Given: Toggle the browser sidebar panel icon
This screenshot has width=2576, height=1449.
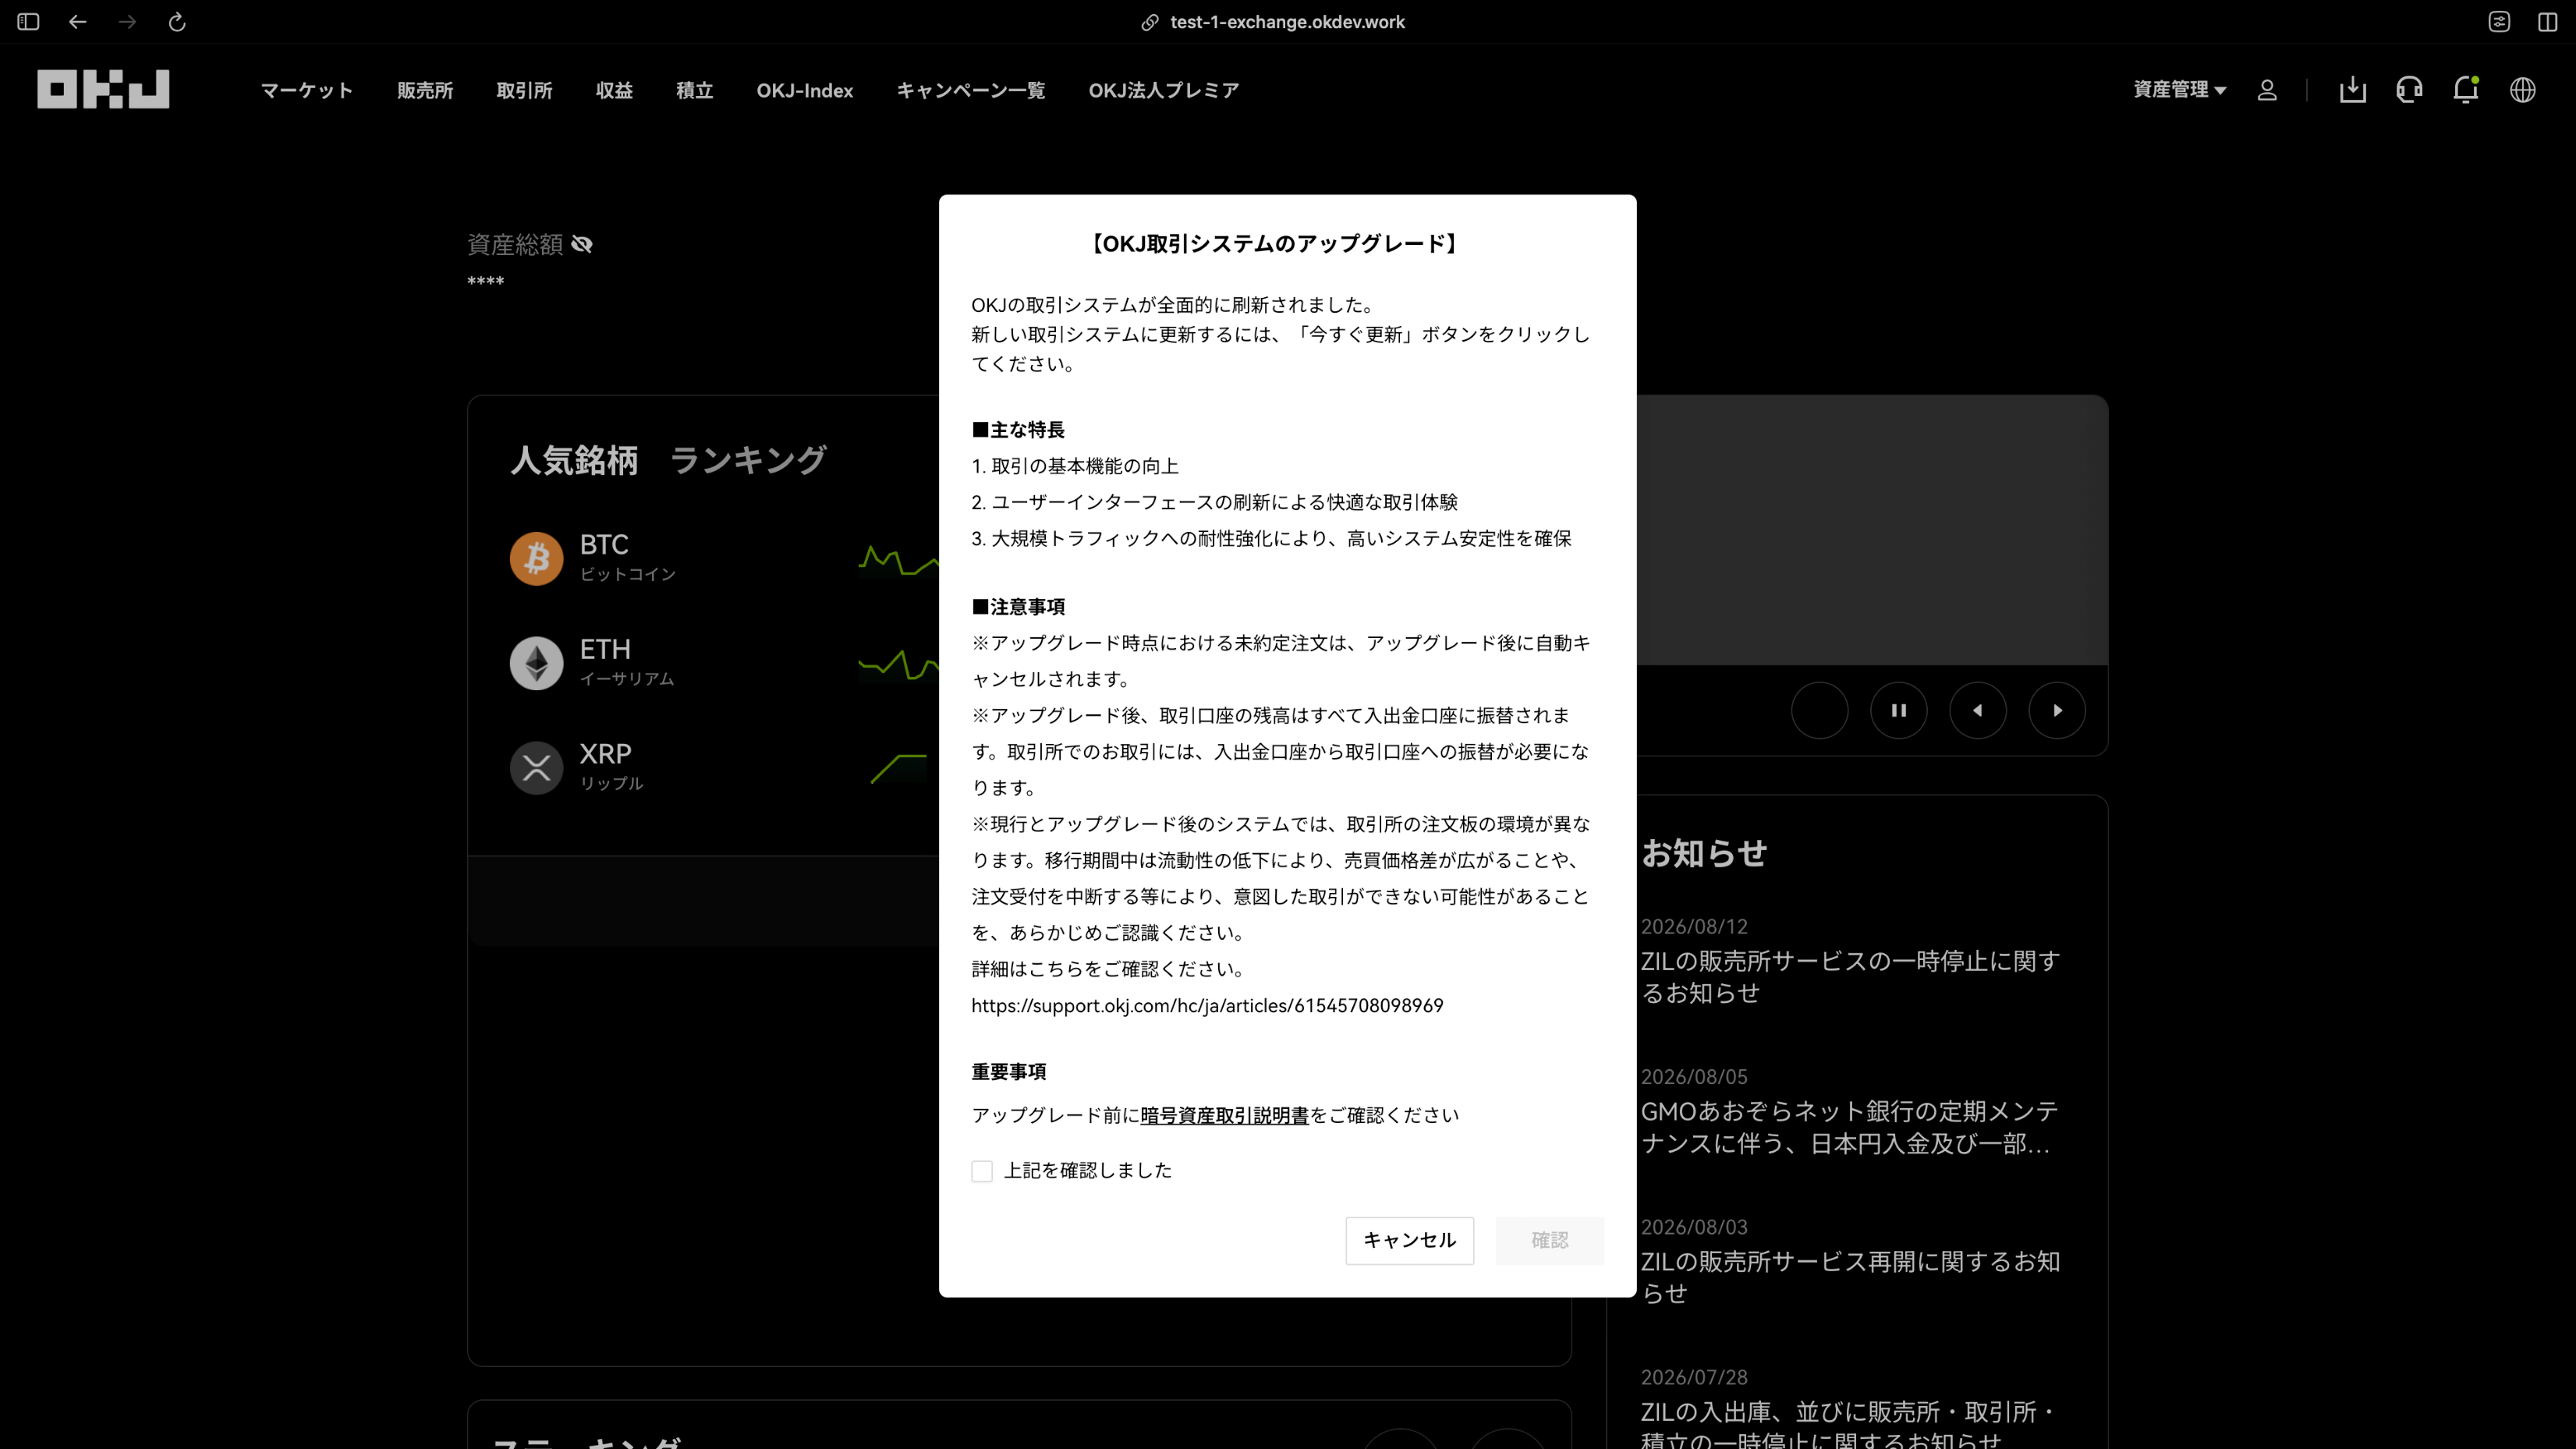Looking at the screenshot, I should pyautogui.click(x=28, y=22).
